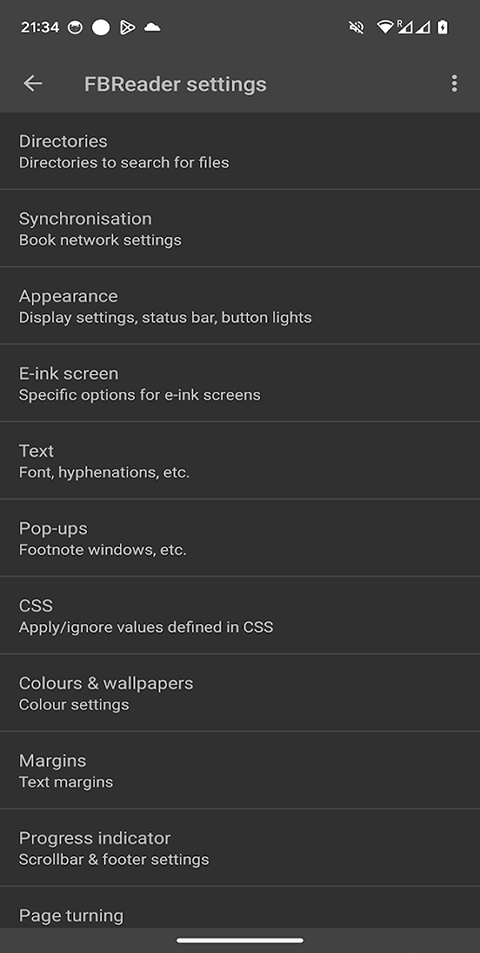Image resolution: width=480 pixels, height=953 pixels.
Task: Open Synchronisation settings
Action: (x=240, y=228)
